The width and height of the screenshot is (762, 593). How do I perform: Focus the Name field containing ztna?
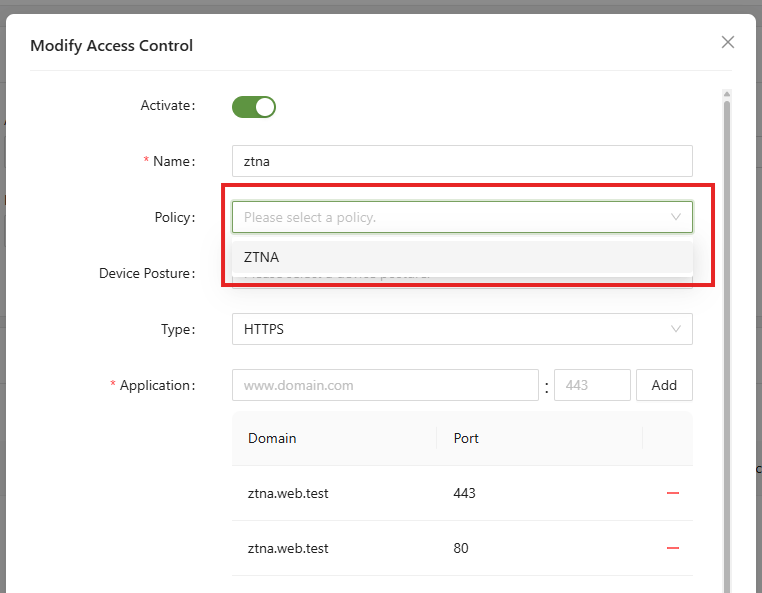coord(461,161)
